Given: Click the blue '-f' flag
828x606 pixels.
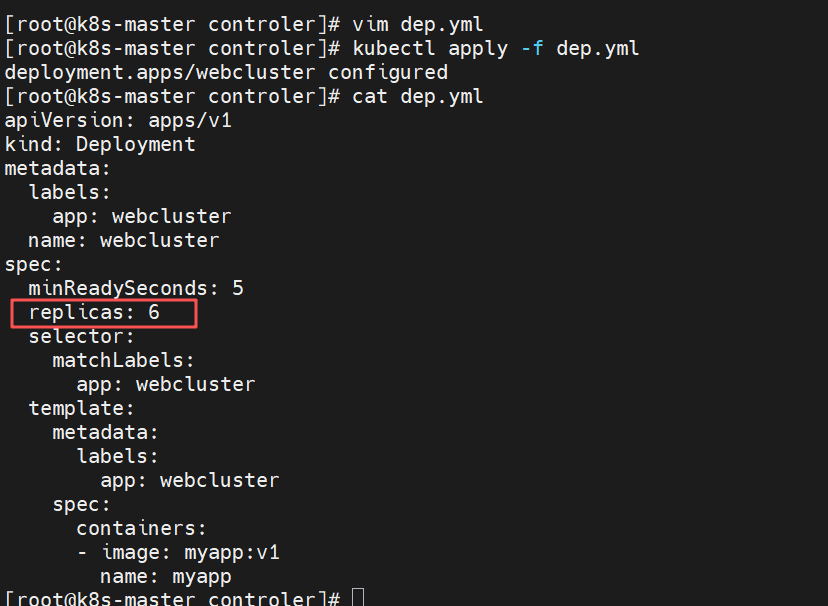Looking at the screenshot, I should (532, 49).
